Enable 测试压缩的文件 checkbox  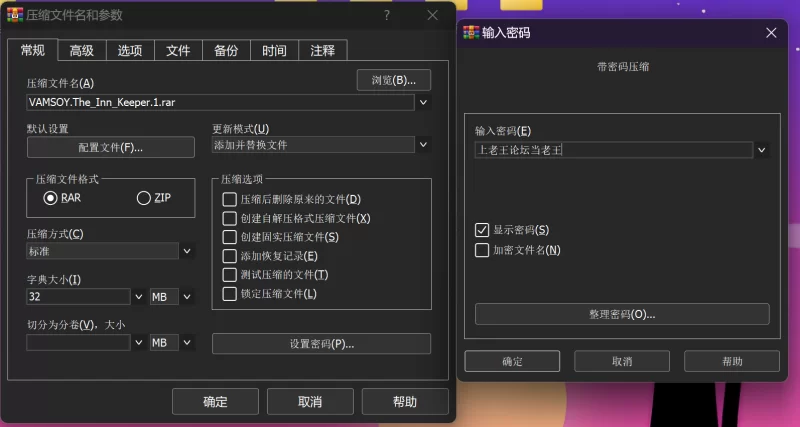tap(230, 275)
